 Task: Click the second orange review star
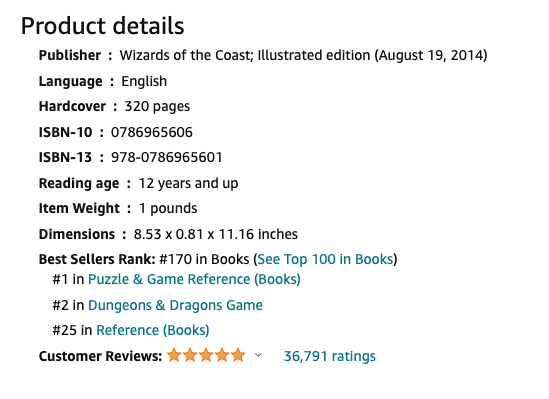click(x=190, y=355)
